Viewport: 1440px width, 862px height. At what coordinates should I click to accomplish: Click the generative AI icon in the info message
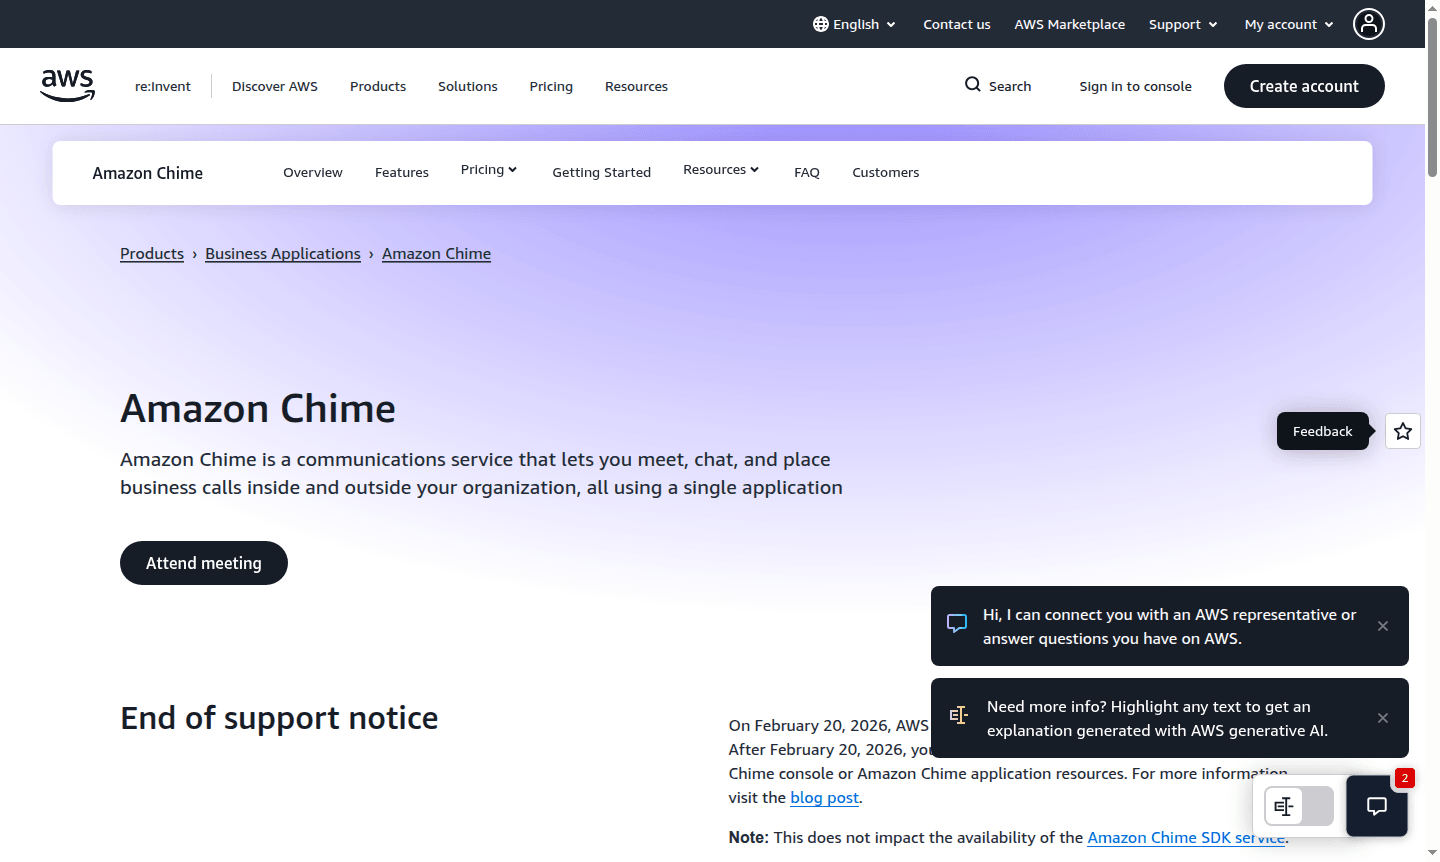click(959, 715)
